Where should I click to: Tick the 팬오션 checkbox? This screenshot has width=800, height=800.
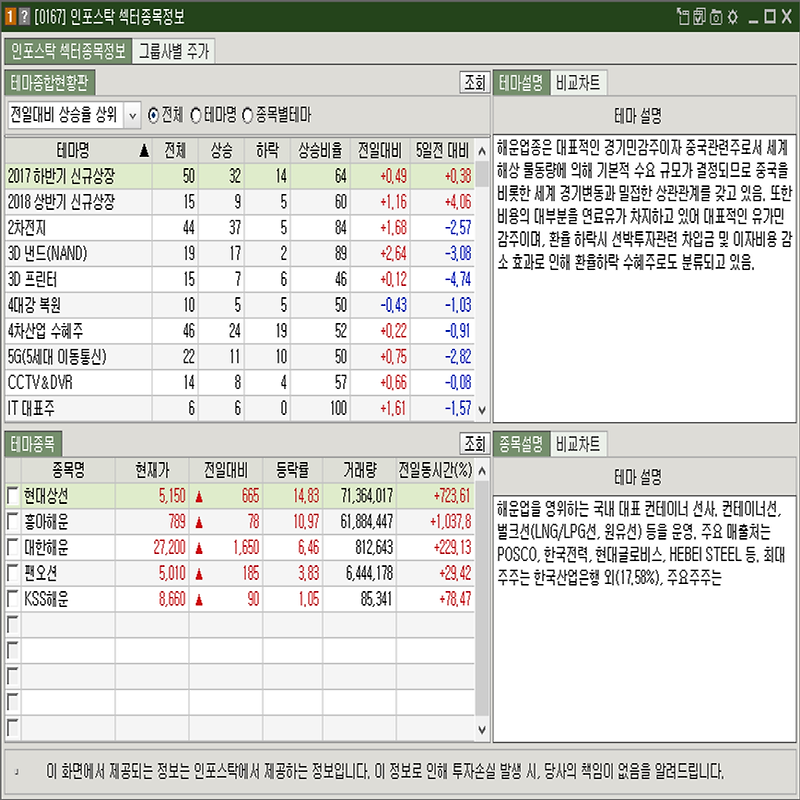[x=13, y=573]
